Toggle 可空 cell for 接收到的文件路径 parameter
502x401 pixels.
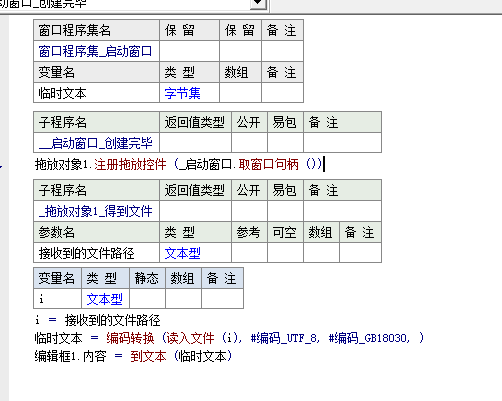(x=285, y=253)
